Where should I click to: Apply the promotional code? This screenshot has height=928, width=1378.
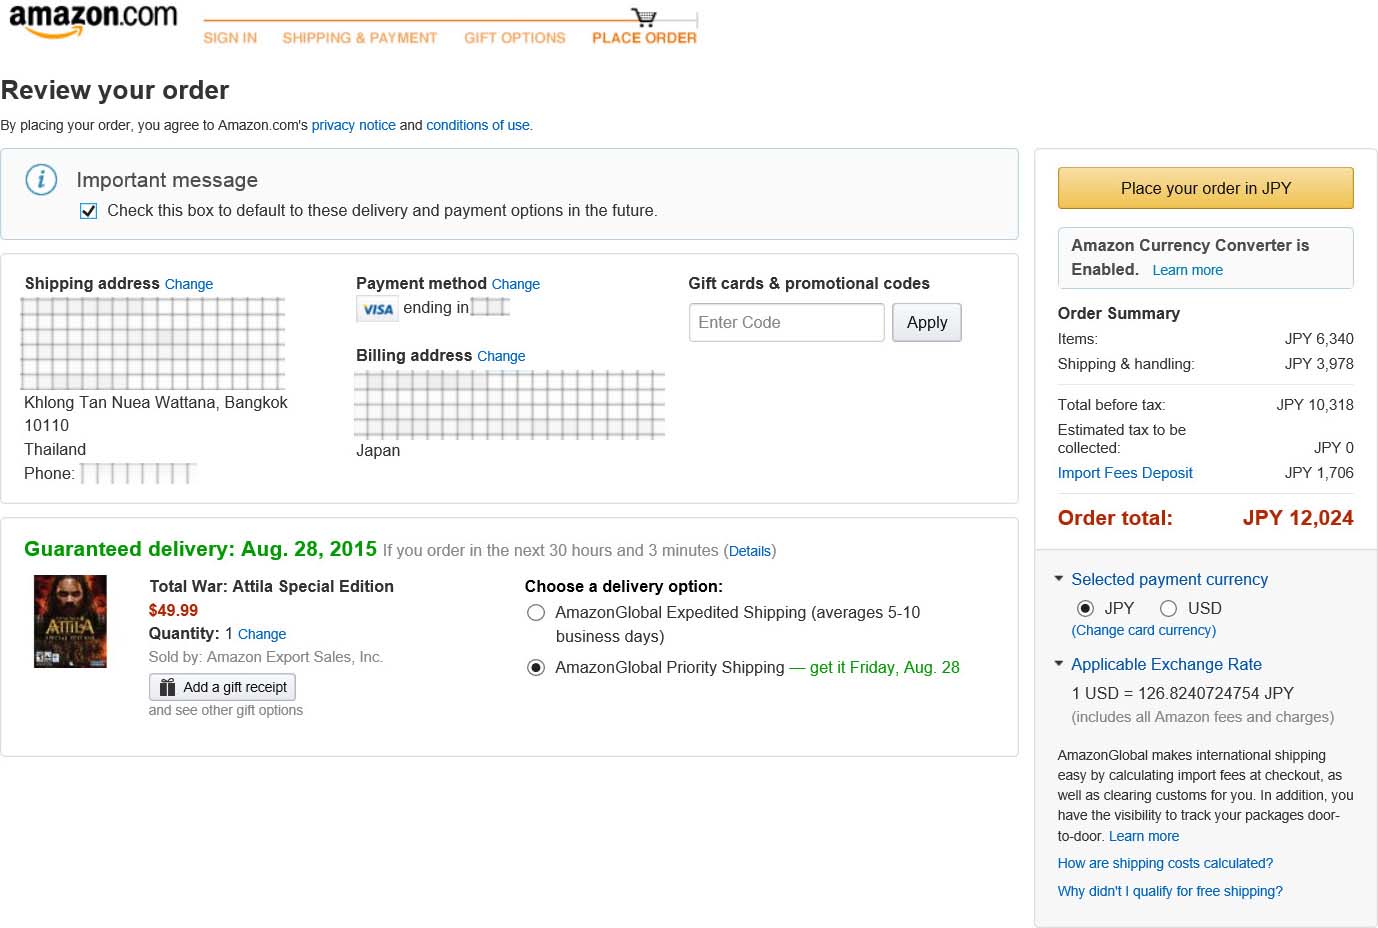point(927,322)
